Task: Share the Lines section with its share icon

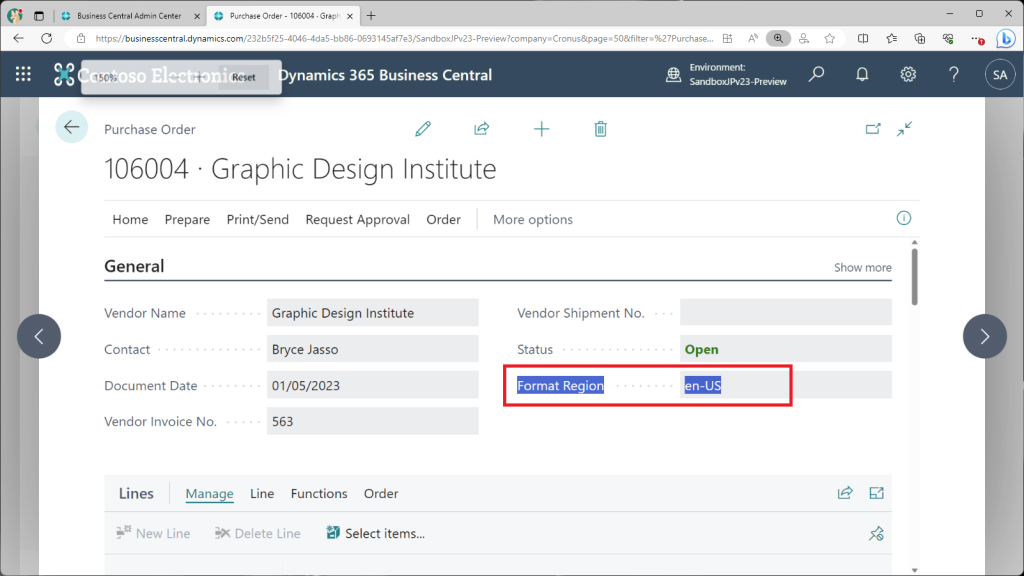Action: [x=845, y=493]
